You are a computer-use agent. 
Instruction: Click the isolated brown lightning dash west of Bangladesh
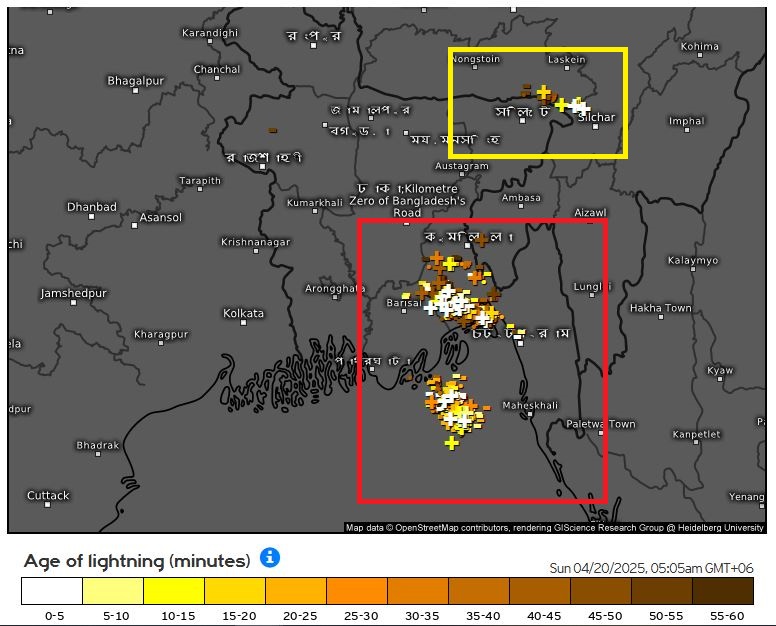click(x=272, y=130)
